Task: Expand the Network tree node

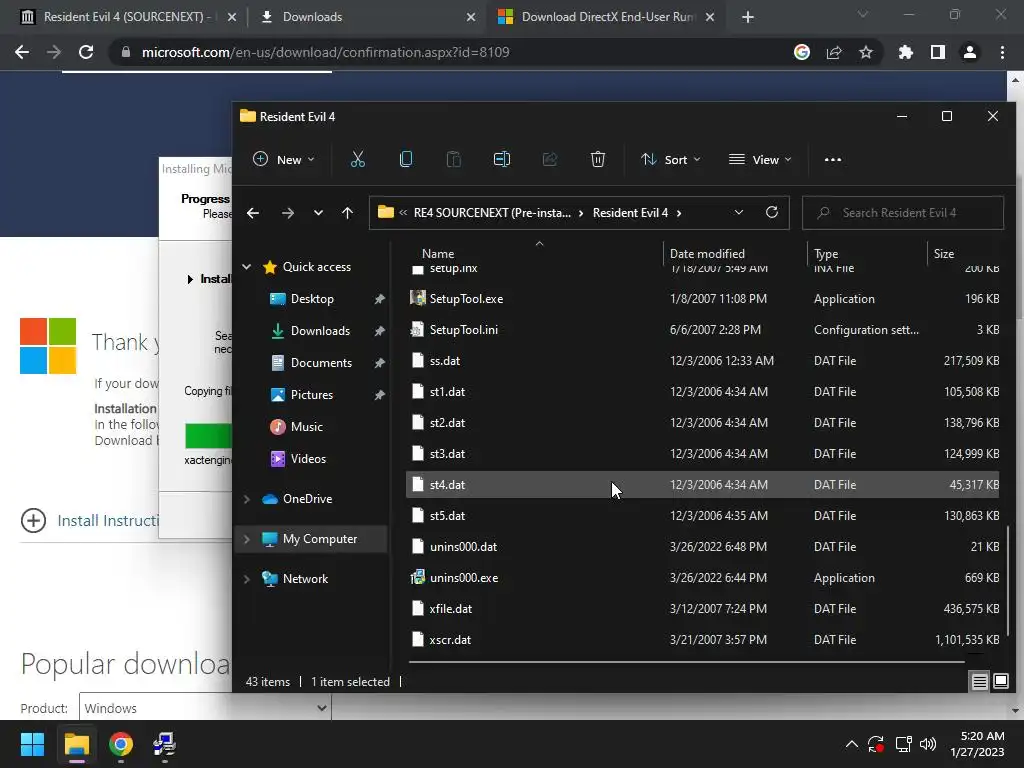Action: pos(247,579)
